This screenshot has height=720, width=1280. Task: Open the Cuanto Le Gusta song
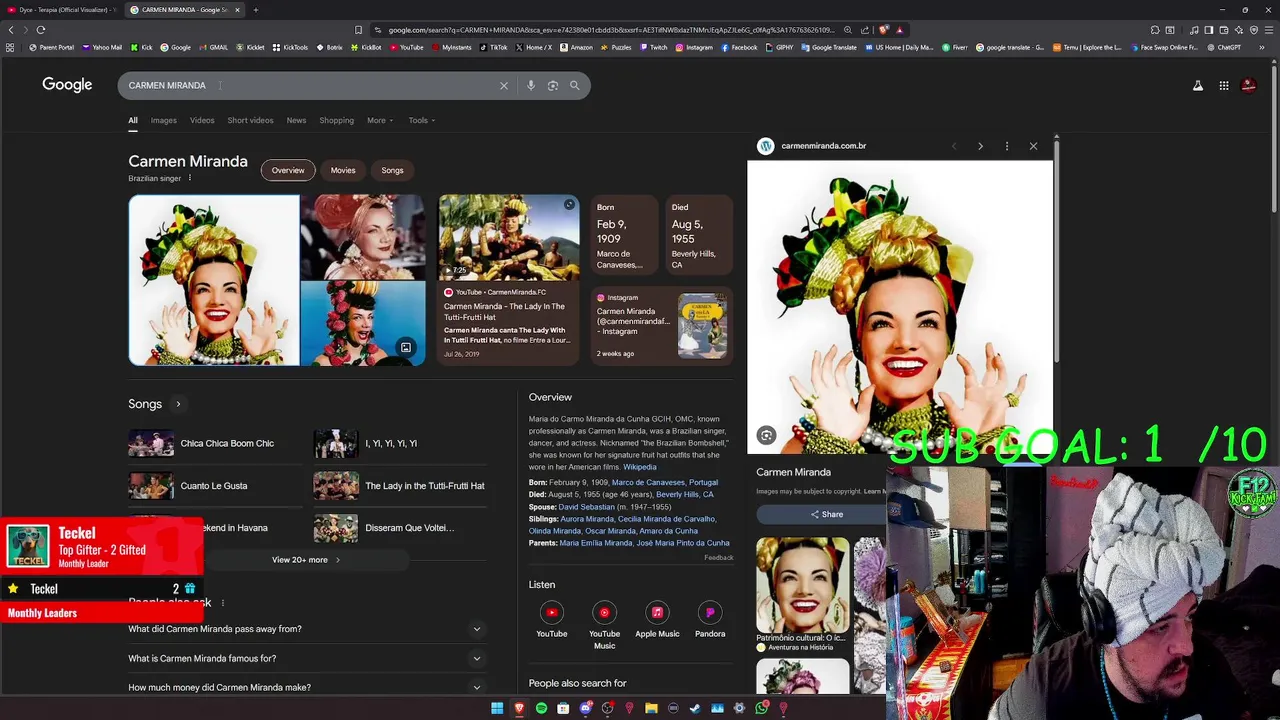click(x=214, y=486)
